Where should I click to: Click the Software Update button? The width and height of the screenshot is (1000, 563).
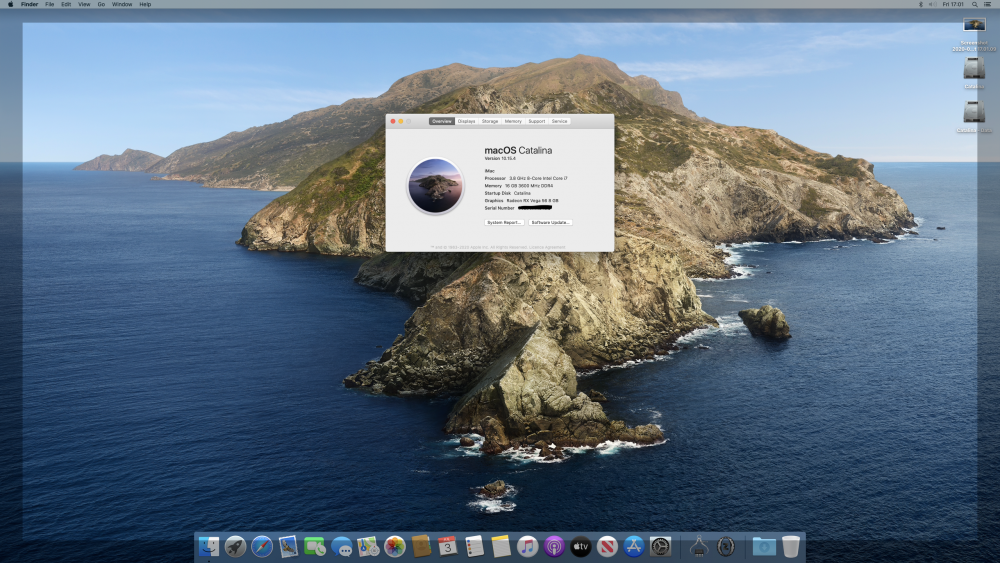point(550,223)
